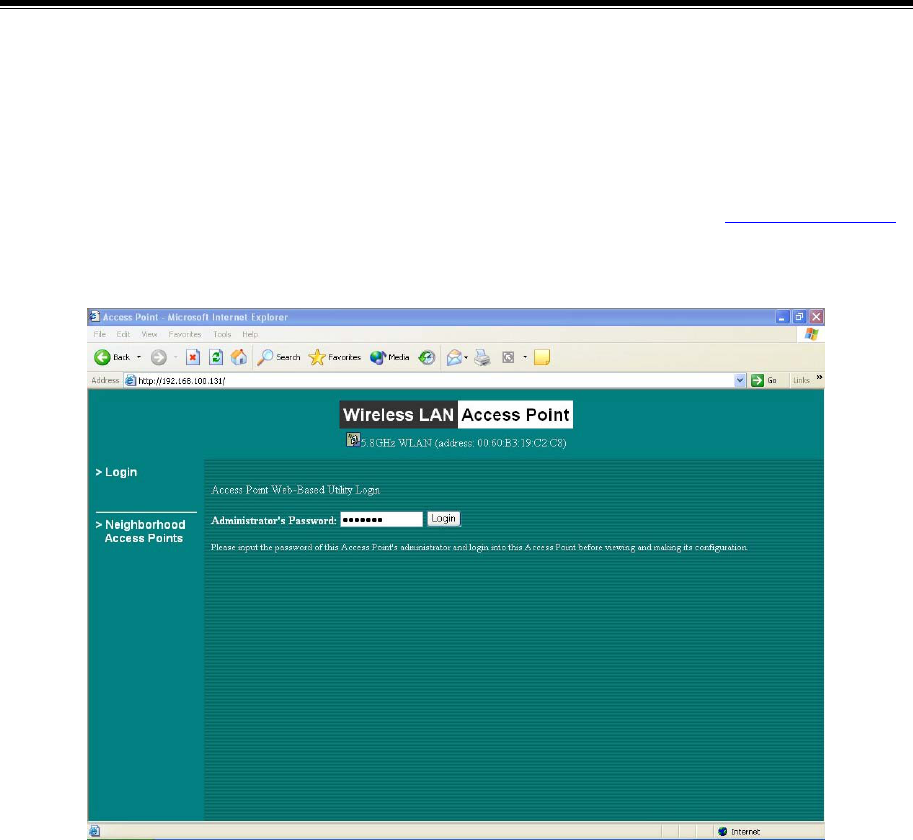Open the Help menu
The width and height of the screenshot is (913, 840).
coord(250,335)
